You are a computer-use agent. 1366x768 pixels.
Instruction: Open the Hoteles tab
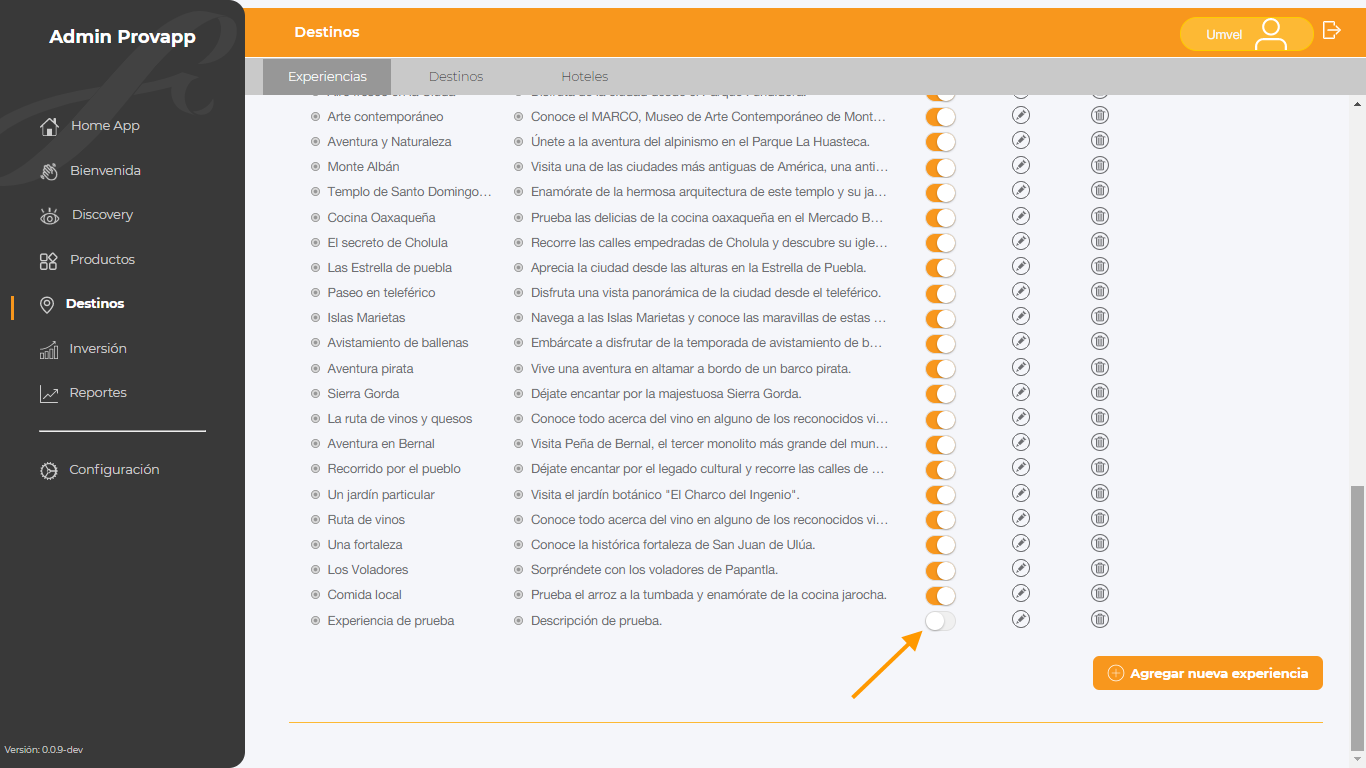point(585,77)
